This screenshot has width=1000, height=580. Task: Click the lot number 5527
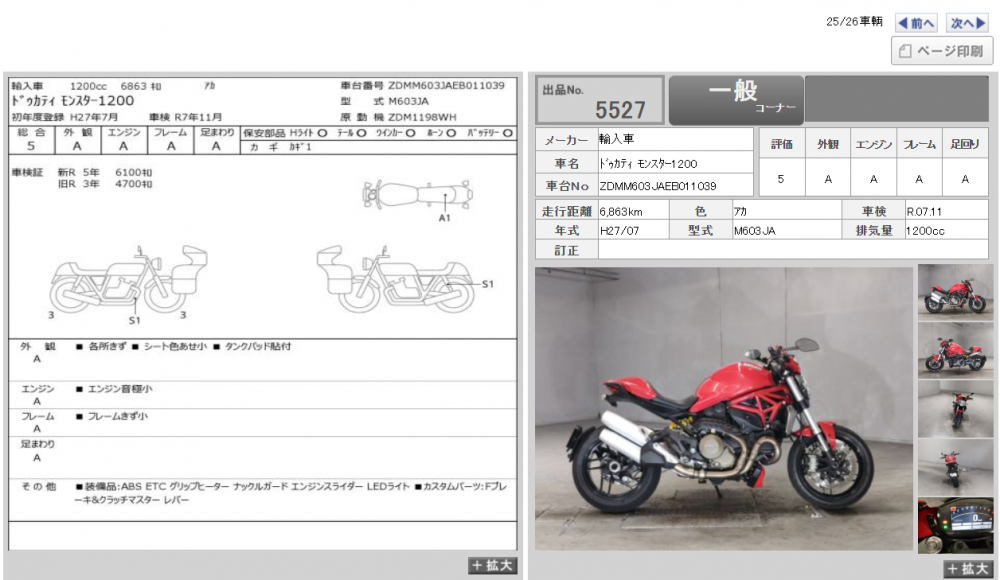click(x=620, y=110)
